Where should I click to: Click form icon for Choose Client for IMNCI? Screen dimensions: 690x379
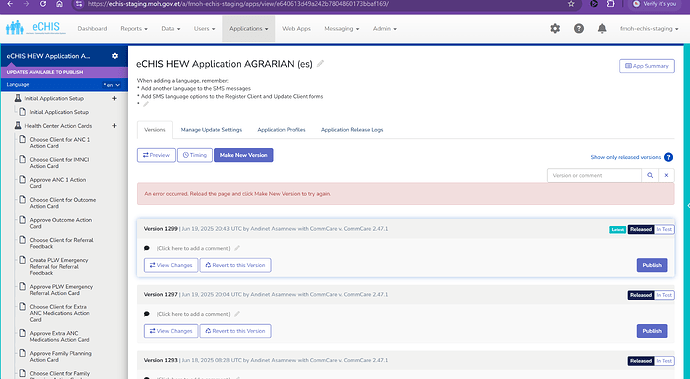coord(22,159)
